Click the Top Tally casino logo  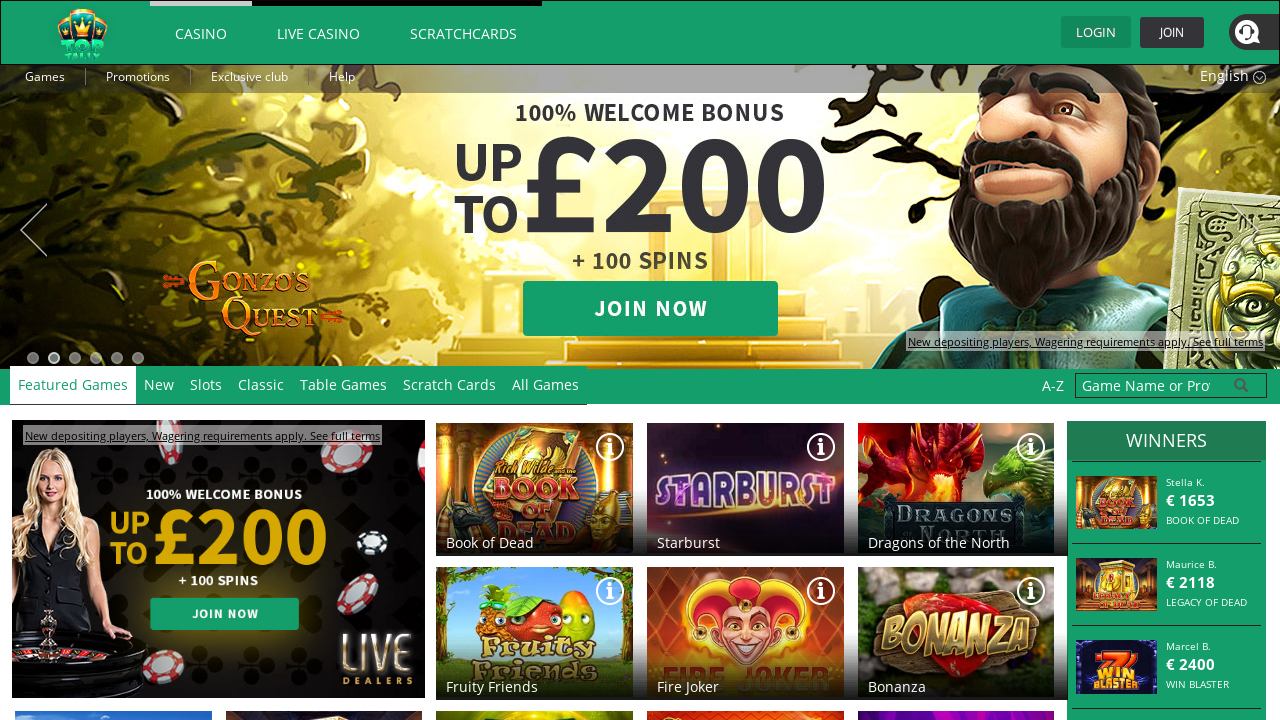pyautogui.click(x=83, y=33)
